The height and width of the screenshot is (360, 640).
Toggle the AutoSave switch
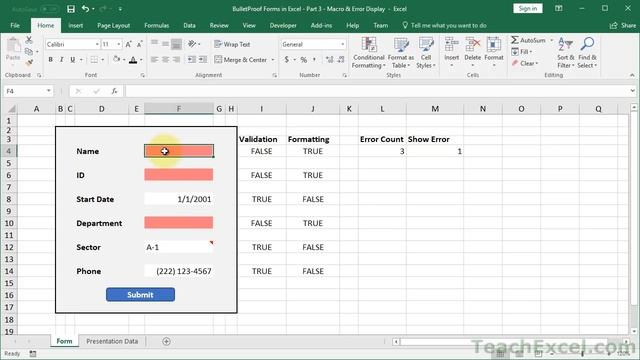pyautogui.click(x=50, y=9)
